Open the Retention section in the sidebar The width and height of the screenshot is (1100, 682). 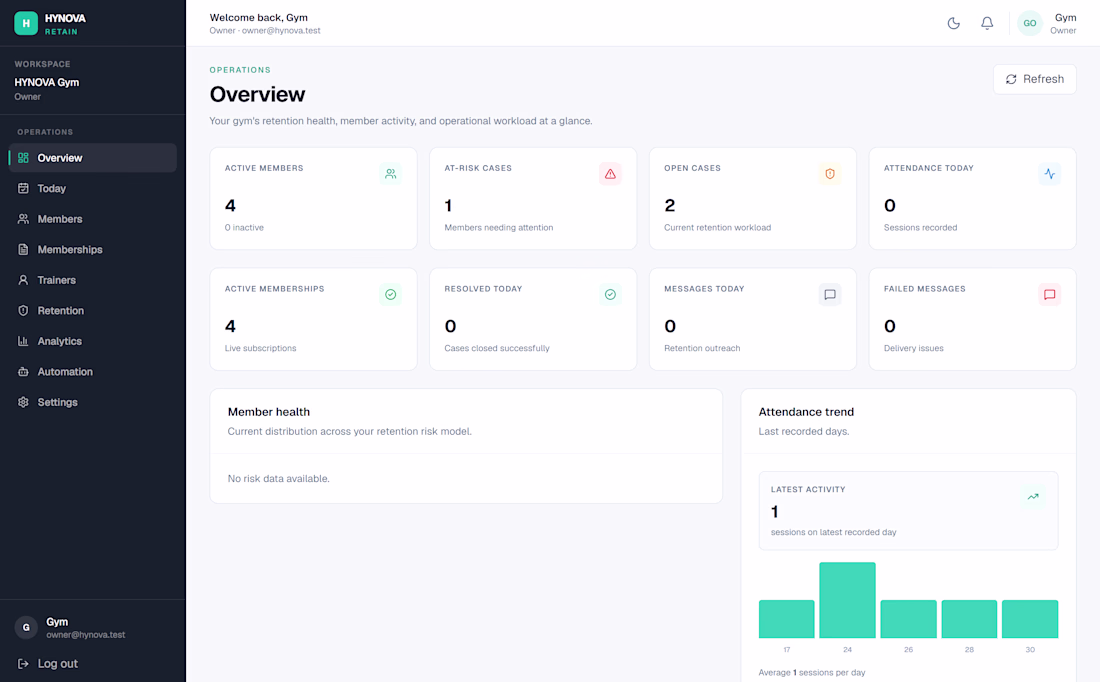(93, 311)
